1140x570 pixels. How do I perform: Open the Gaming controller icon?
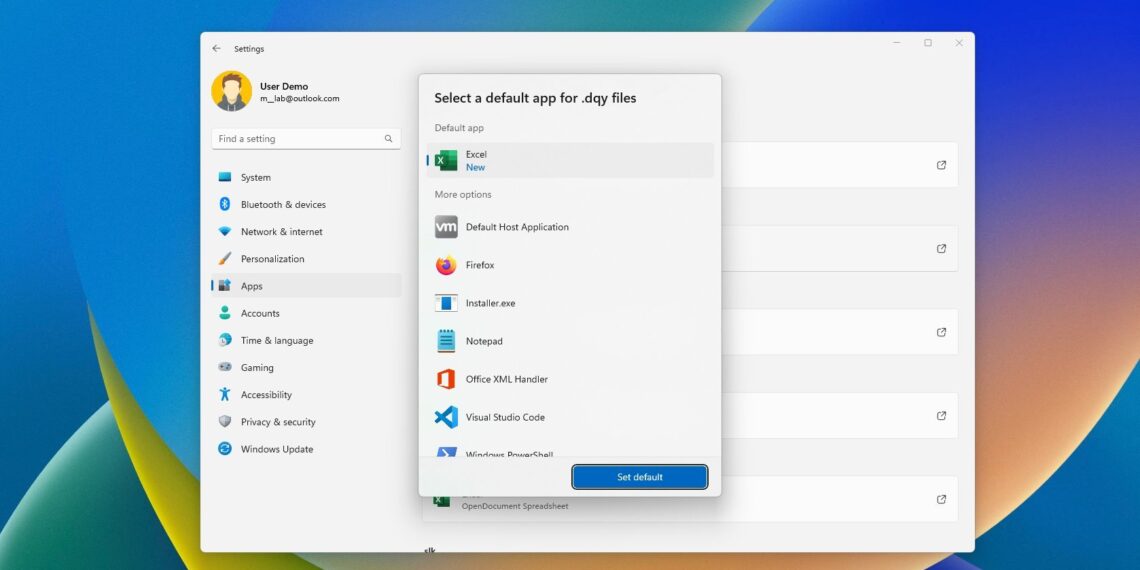[x=225, y=367]
